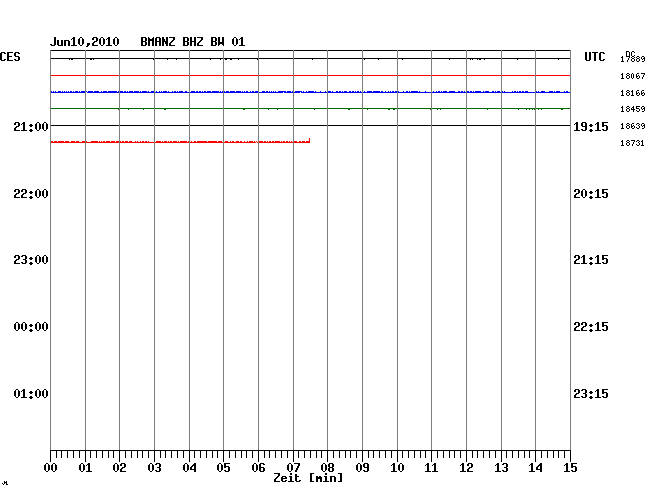
Task: Click the minute tick label '12'
Action: [x=466, y=468]
